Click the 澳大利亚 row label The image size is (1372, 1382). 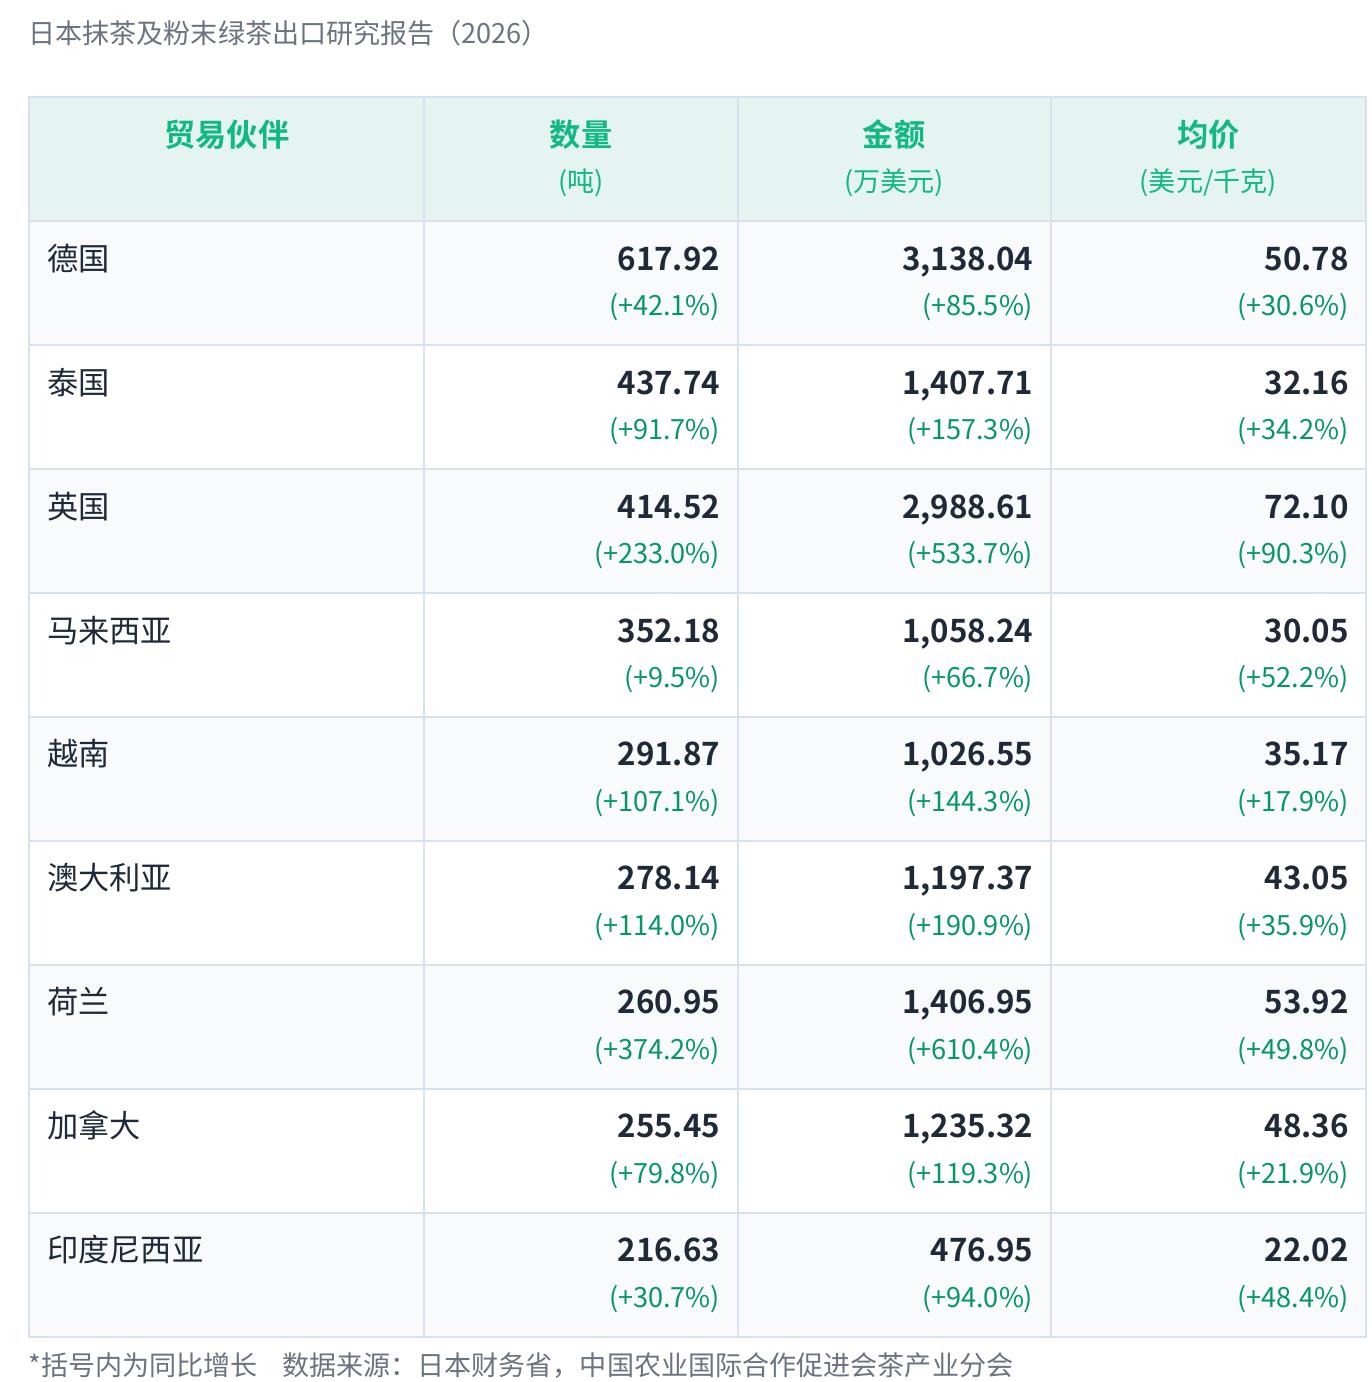coord(109,878)
